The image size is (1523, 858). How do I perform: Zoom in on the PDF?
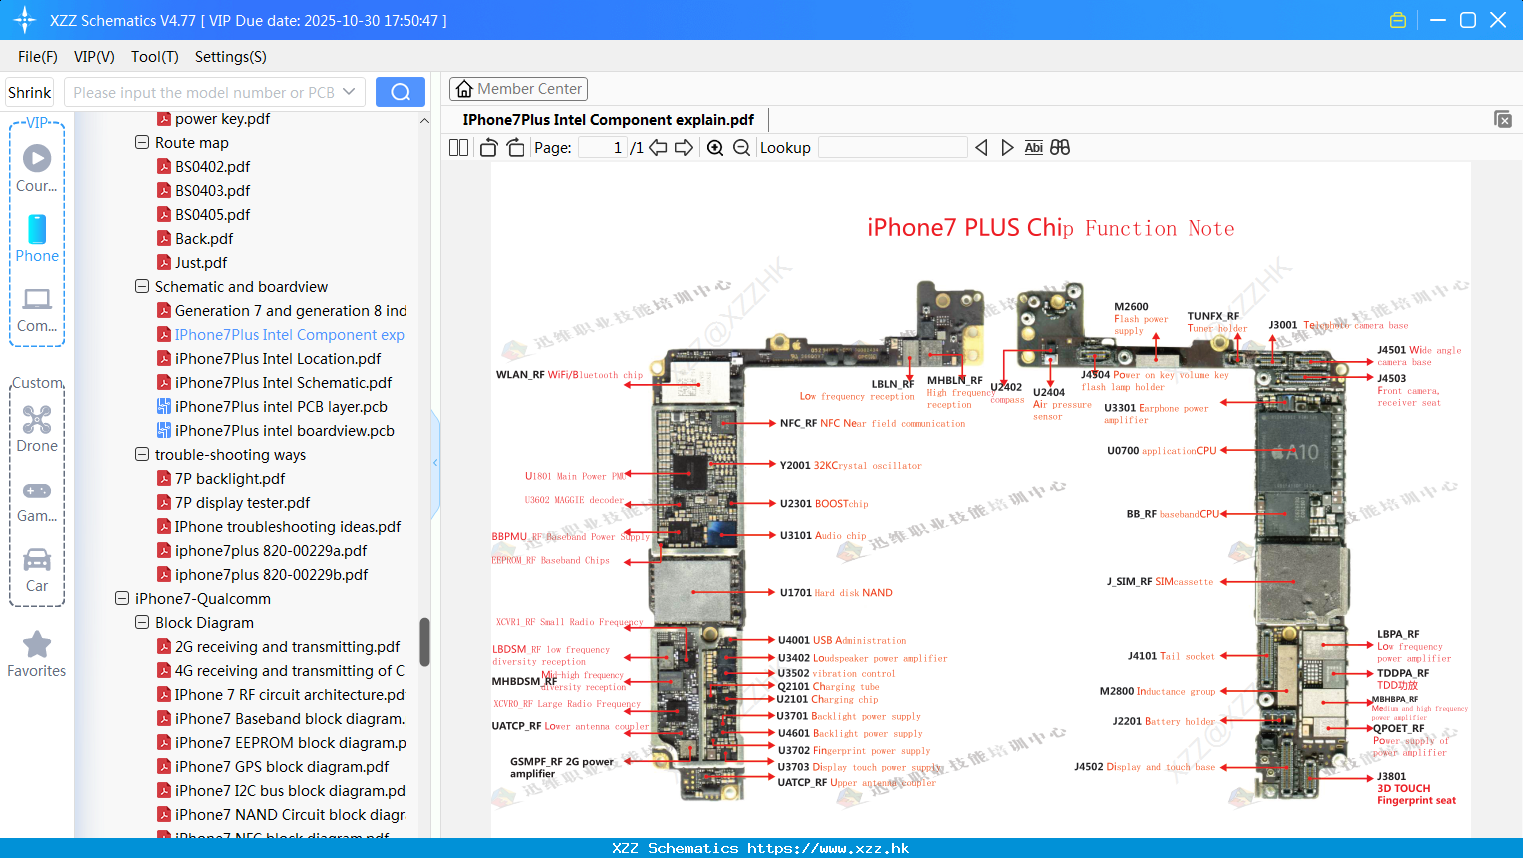715,148
